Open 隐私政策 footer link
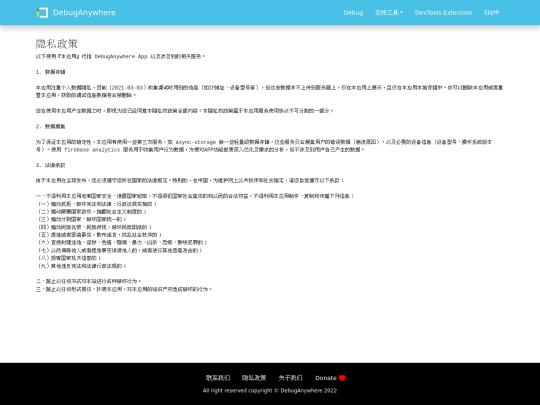This screenshot has width=540, height=405. [x=254, y=378]
